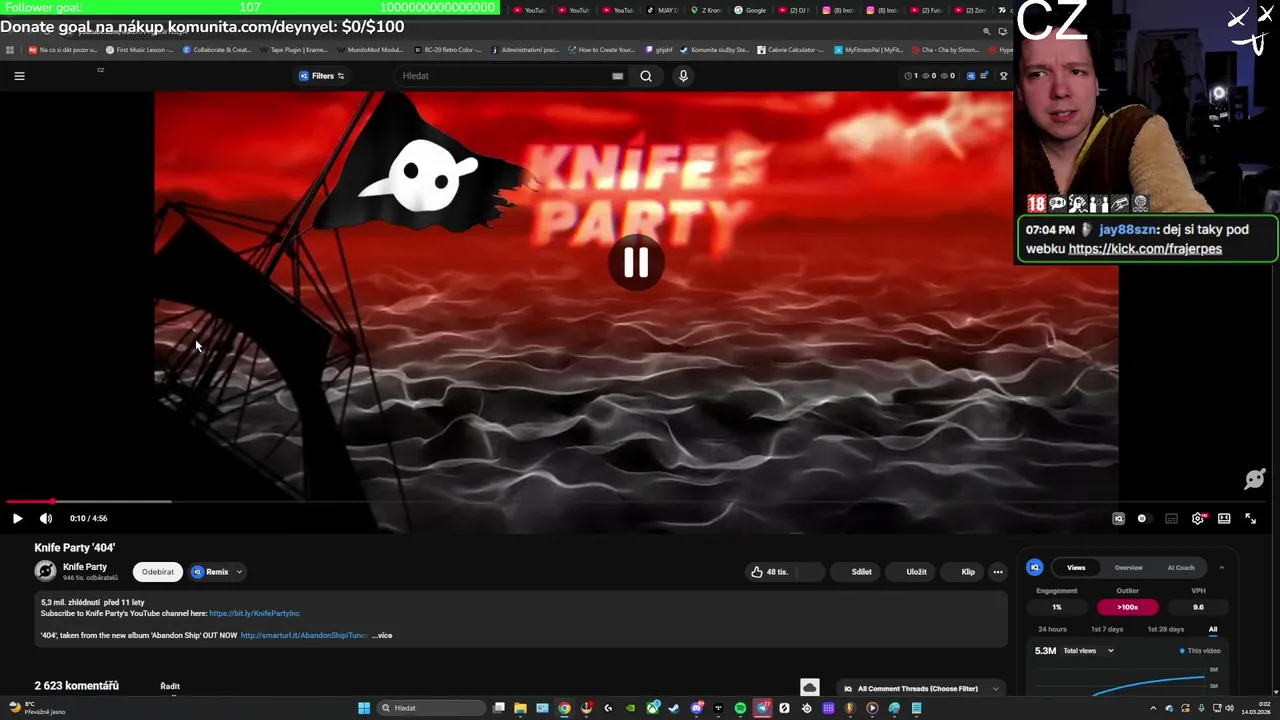
Task: Open browser apps grid in bookmarks bar
Action: [10, 49]
